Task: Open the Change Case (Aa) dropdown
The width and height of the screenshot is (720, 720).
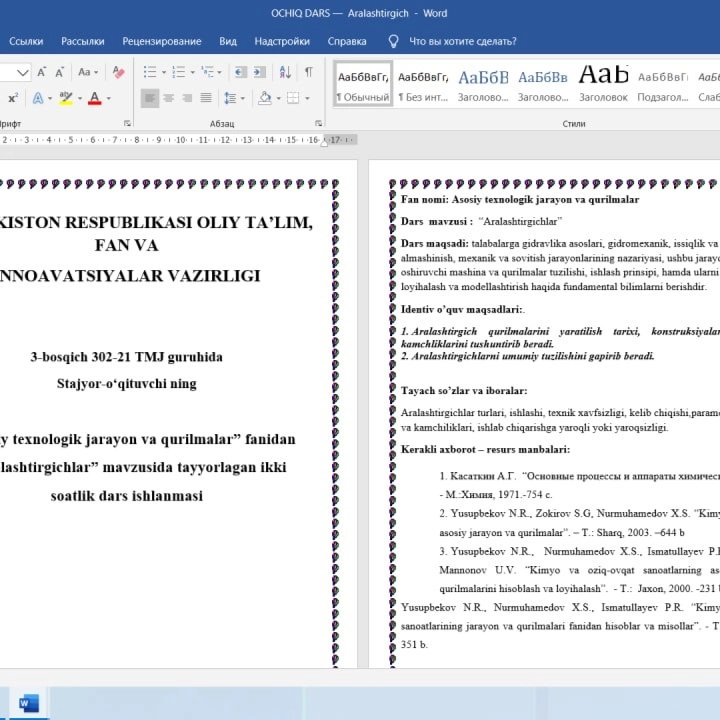Action: (x=88, y=72)
